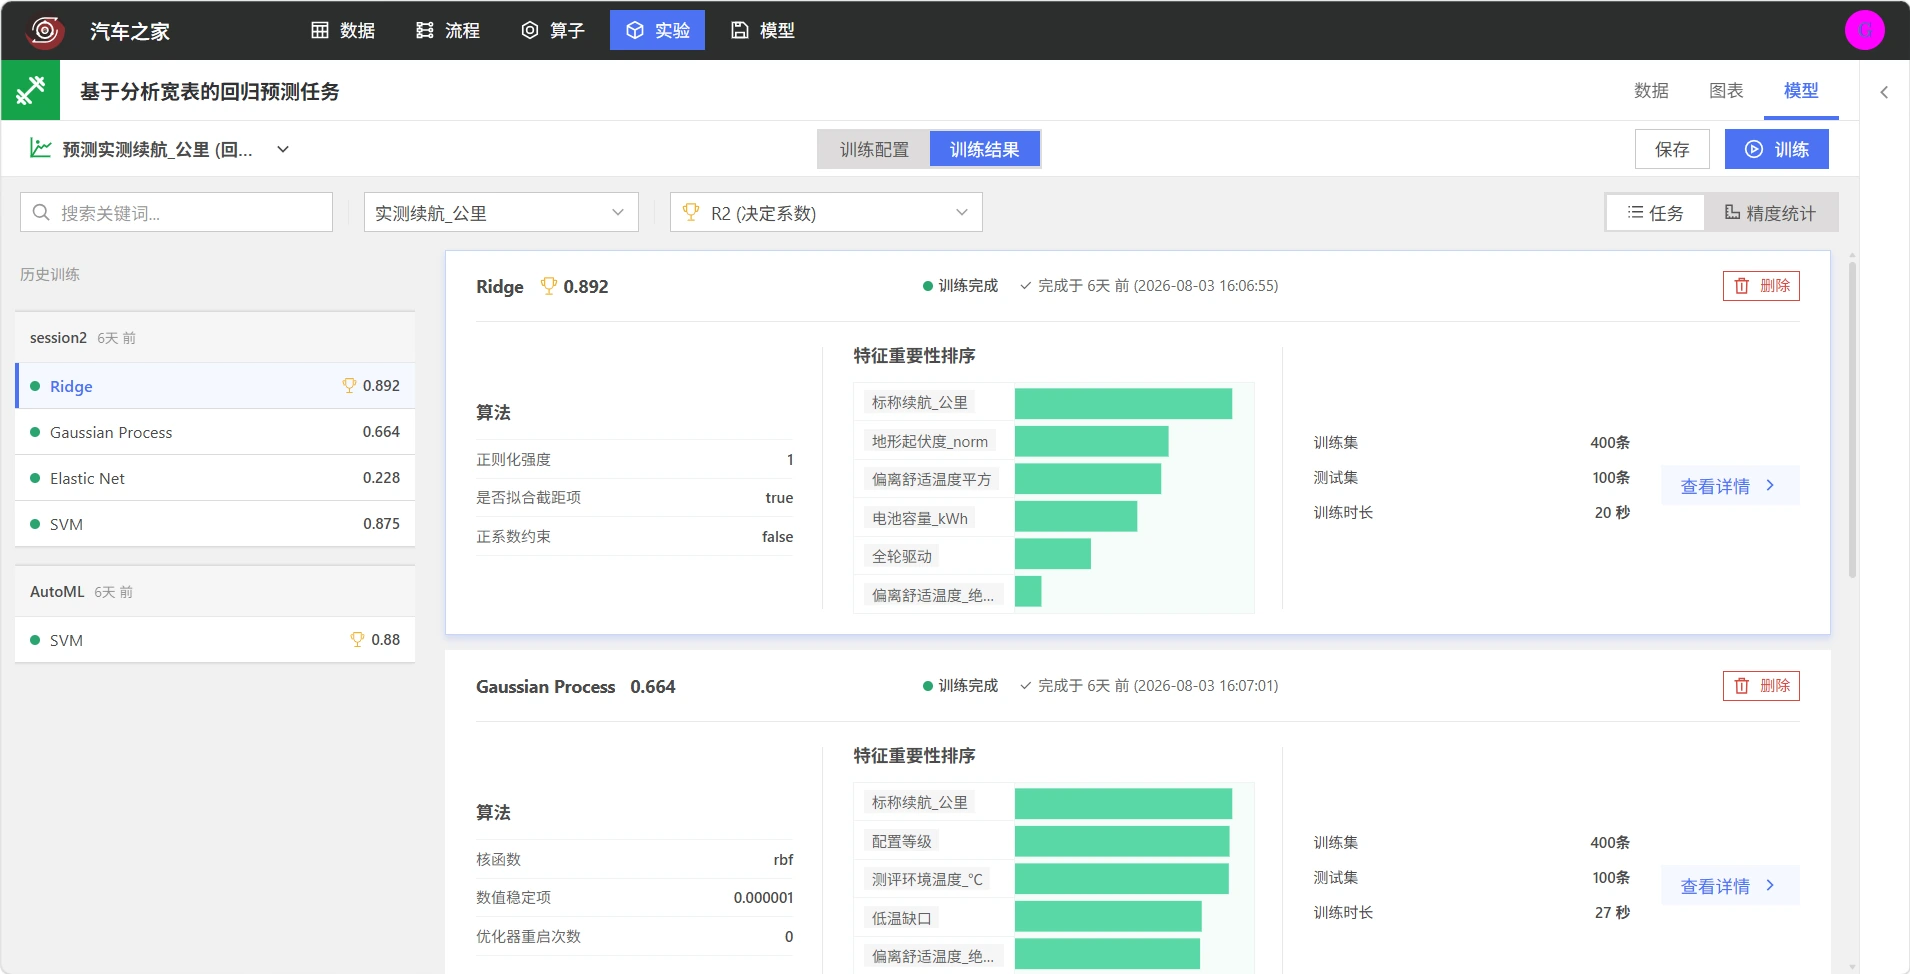The image size is (1910, 974).
Task: Click trophy icon beside Ridge 0.892 in list
Action: [x=349, y=385]
